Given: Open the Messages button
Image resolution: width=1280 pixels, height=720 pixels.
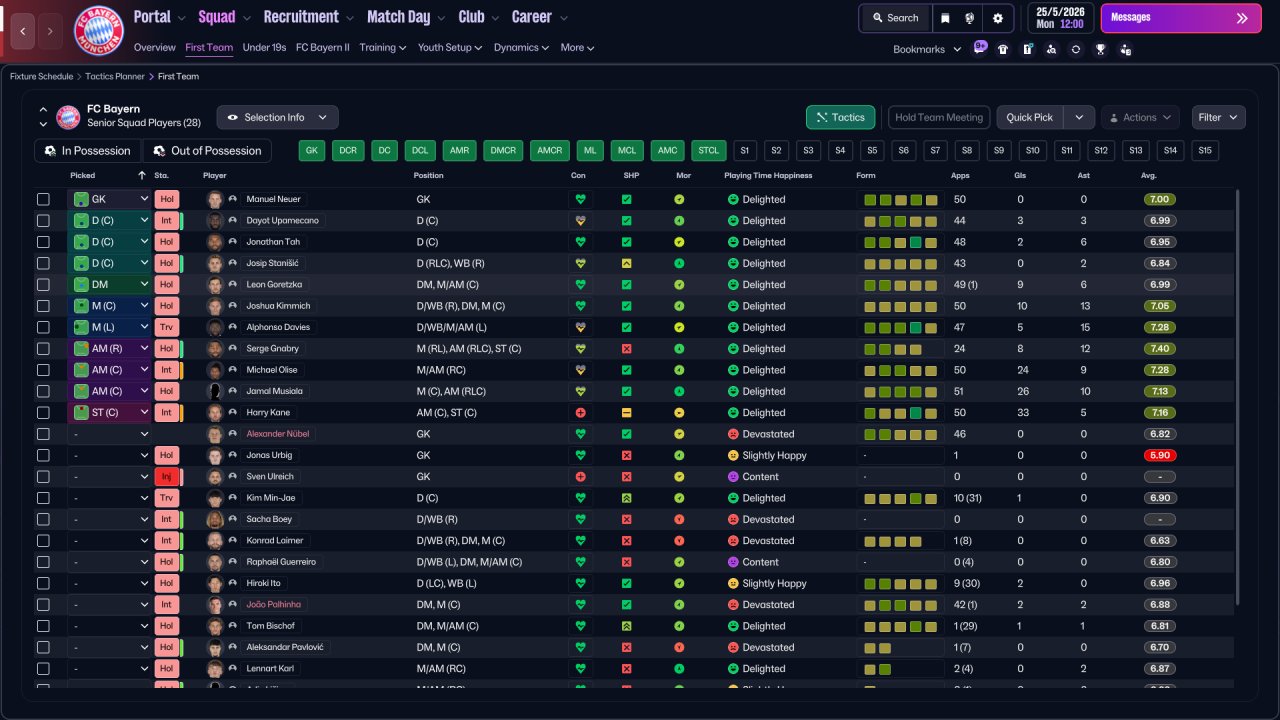Looking at the screenshot, I should 1179,18.
